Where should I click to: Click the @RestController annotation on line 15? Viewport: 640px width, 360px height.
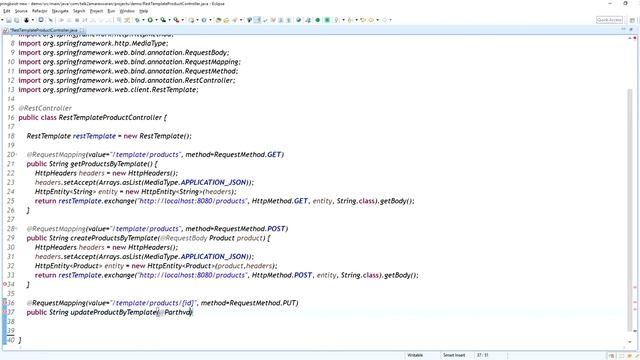[45, 108]
